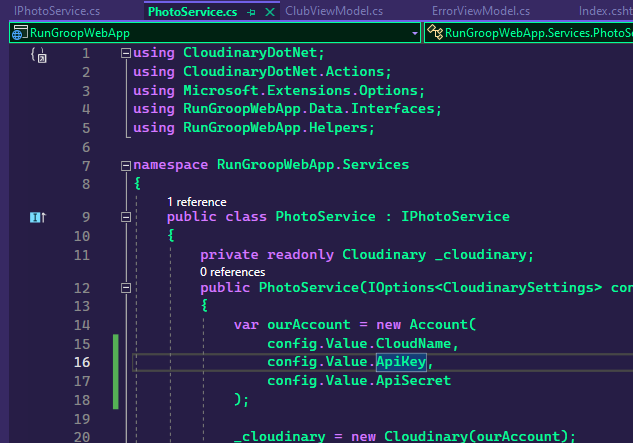Click the highlighted ApiKey identifier
Image resolution: width=633 pixels, height=443 pixels.
[x=401, y=362]
